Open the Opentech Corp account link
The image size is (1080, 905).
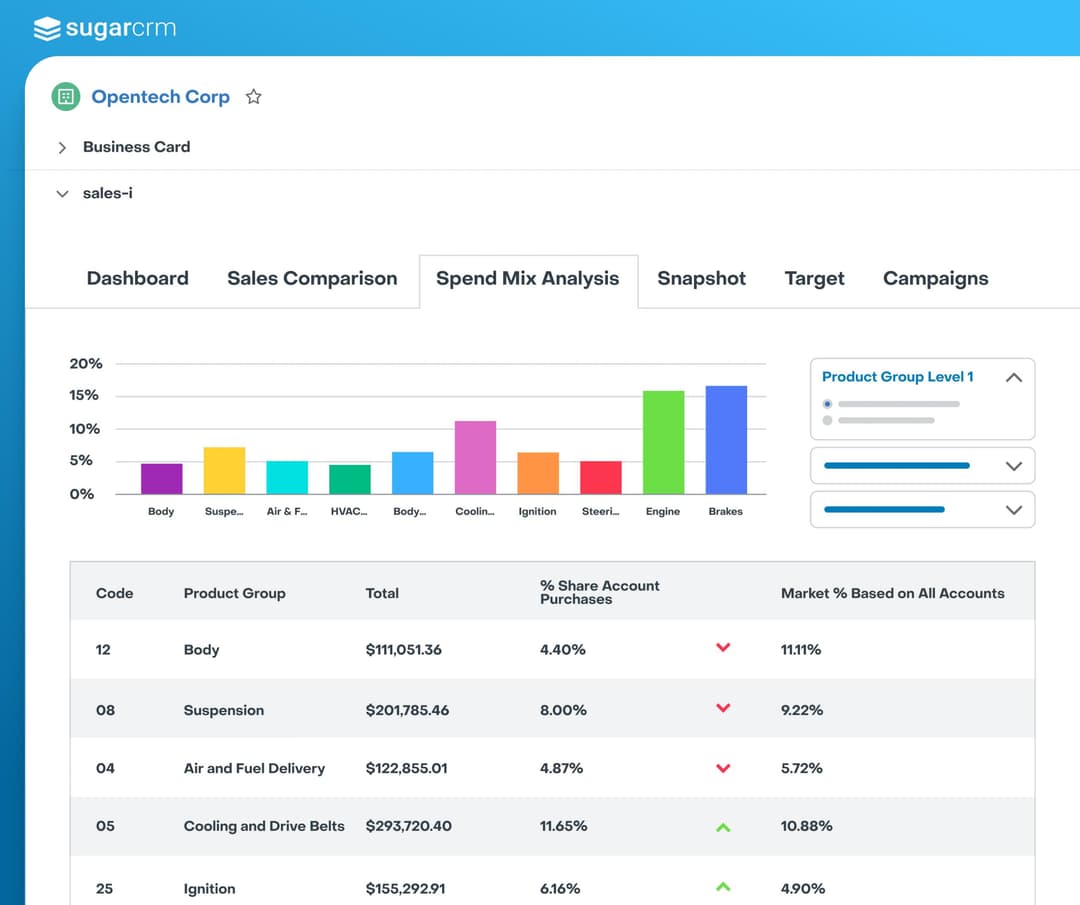pyautogui.click(x=160, y=97)
